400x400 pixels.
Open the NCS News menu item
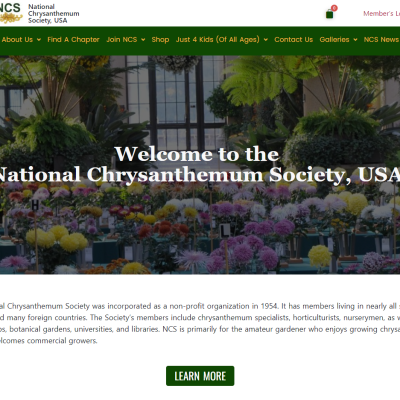tap(382, 40)
